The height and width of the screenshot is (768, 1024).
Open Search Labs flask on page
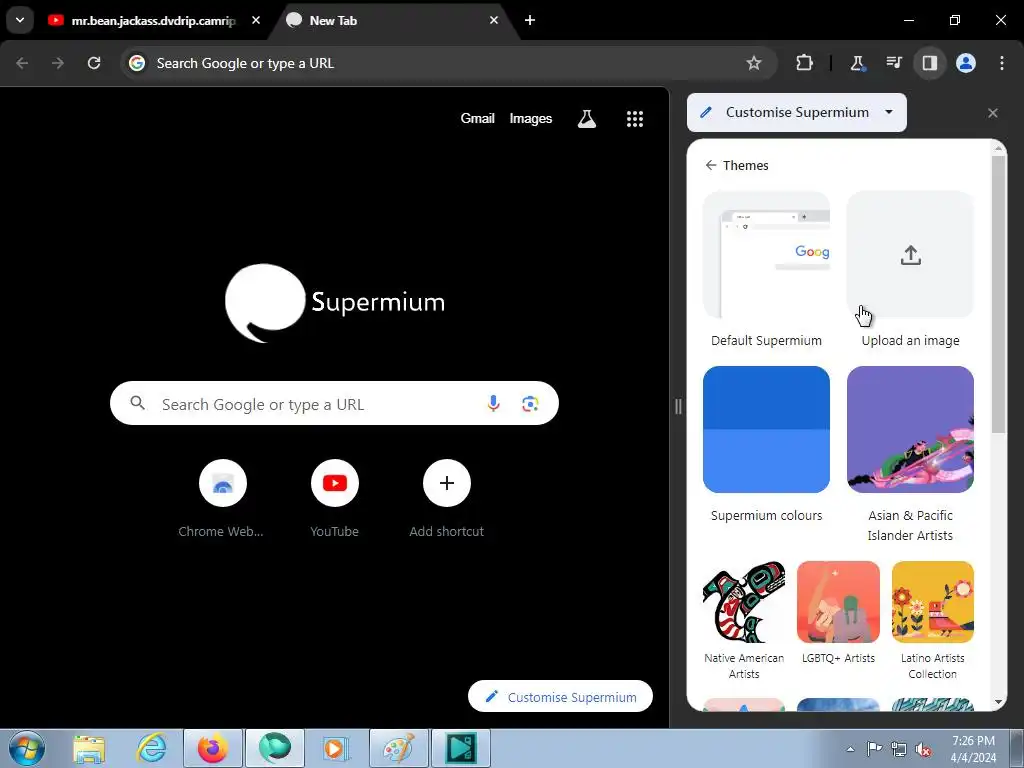click(586, 118)
